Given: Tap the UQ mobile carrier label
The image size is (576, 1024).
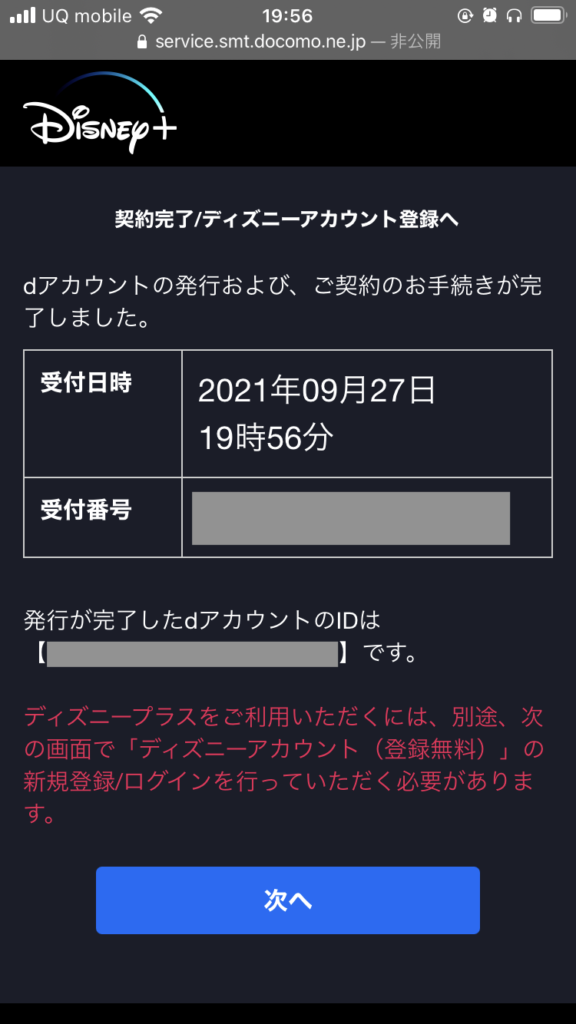Looking at the screenshot, I should [87, 15].
